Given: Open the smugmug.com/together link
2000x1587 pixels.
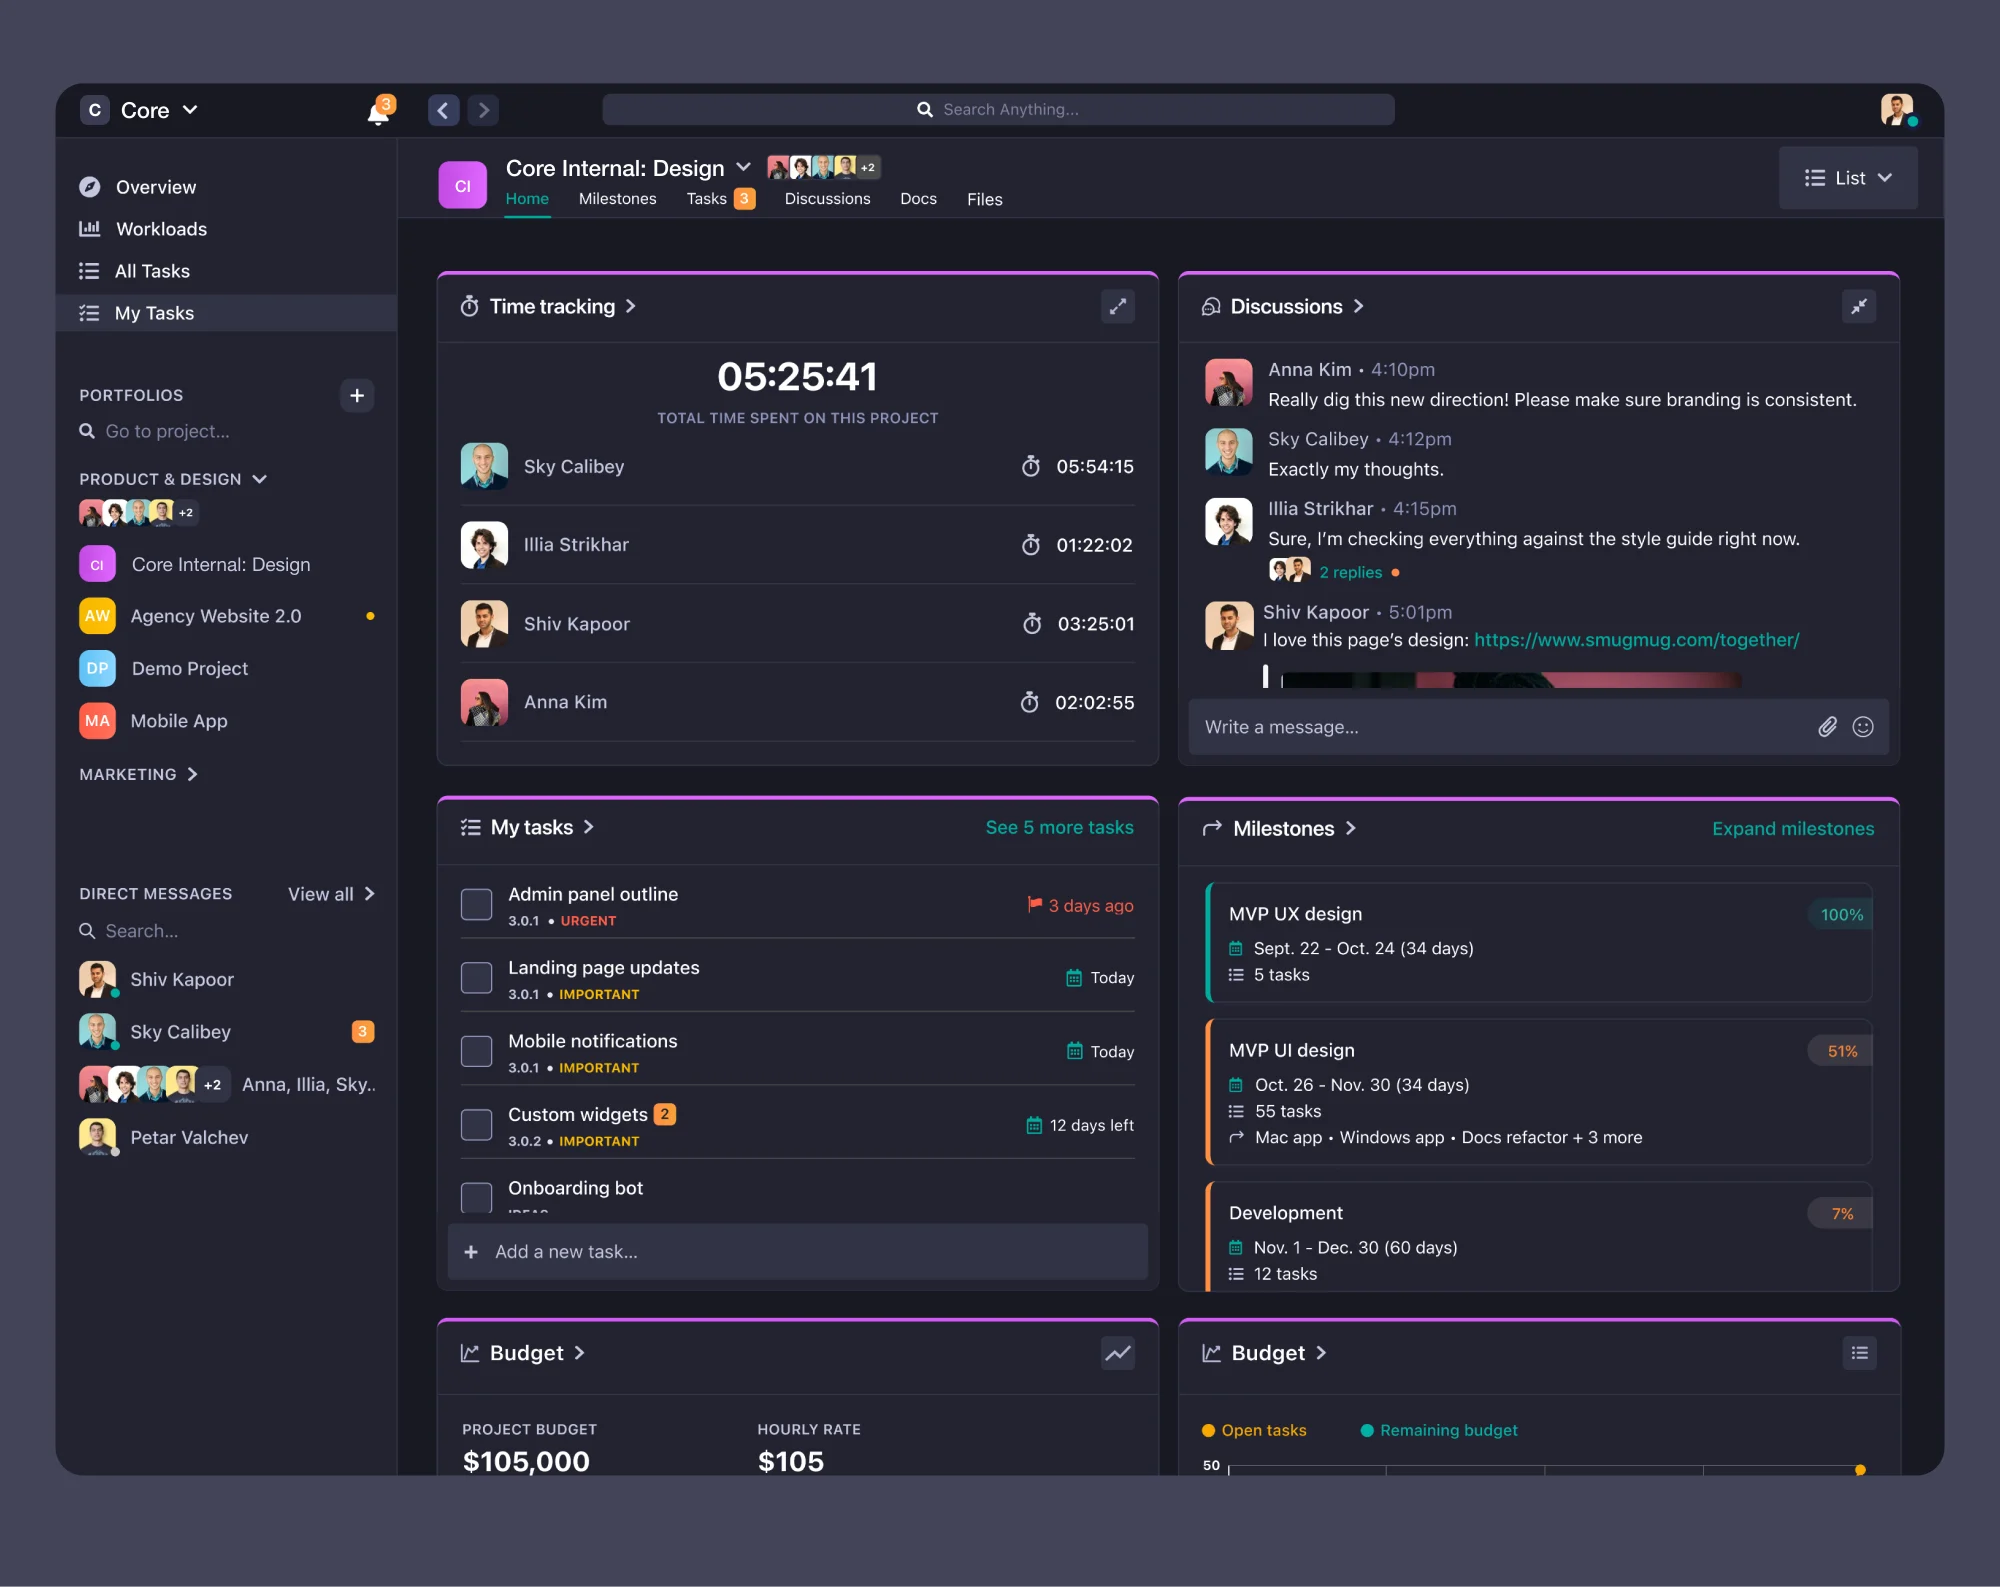Looking at the screenshot, I should point(1636,640).
